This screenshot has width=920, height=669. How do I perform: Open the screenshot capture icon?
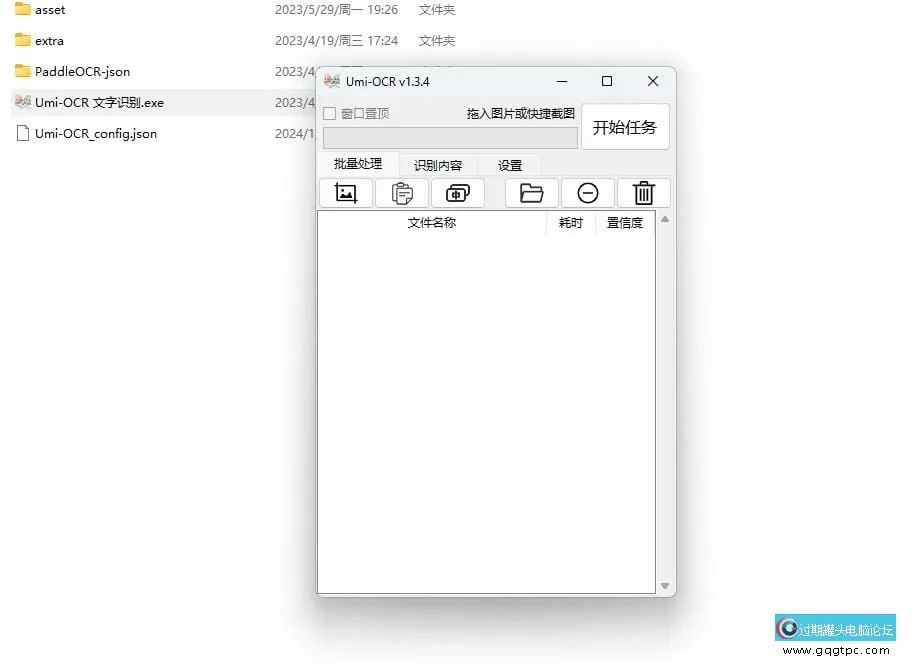[458, 192]
